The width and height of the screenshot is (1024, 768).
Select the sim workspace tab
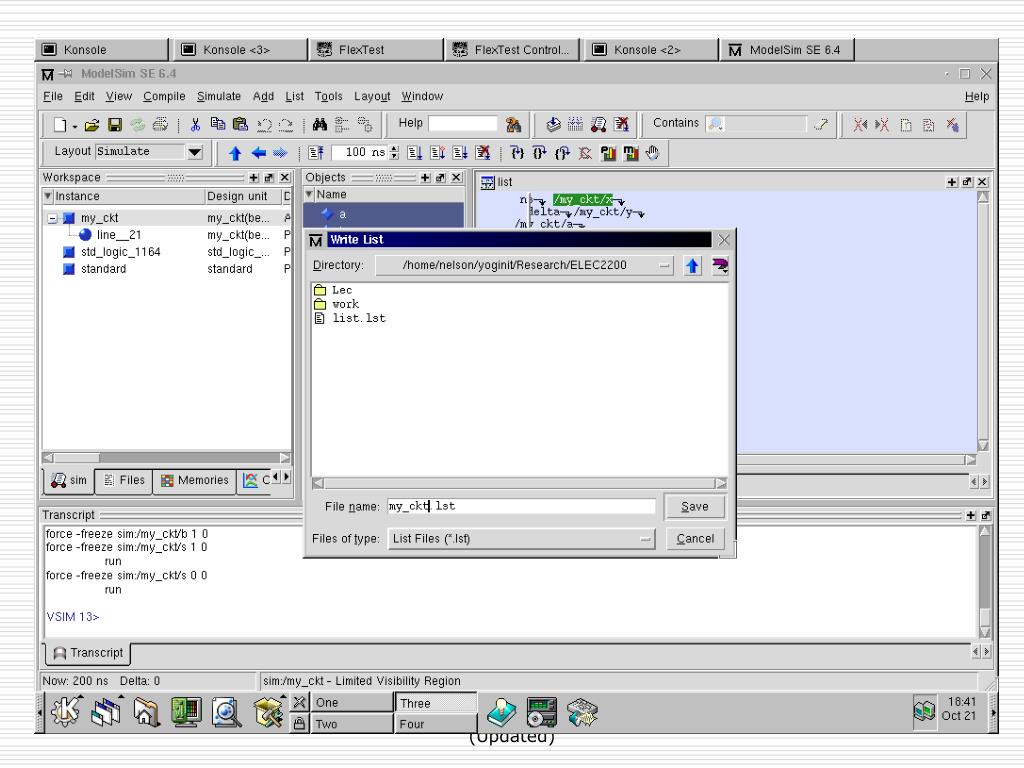coord(69,481)
